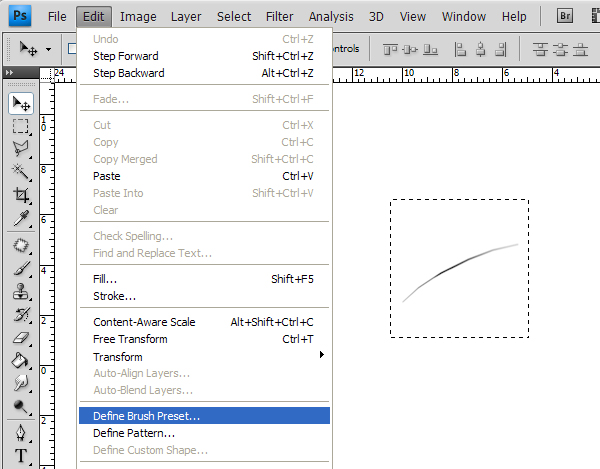Select the Move tool in the toolbox
Screen dimensions: 600x469
[20, 103]
